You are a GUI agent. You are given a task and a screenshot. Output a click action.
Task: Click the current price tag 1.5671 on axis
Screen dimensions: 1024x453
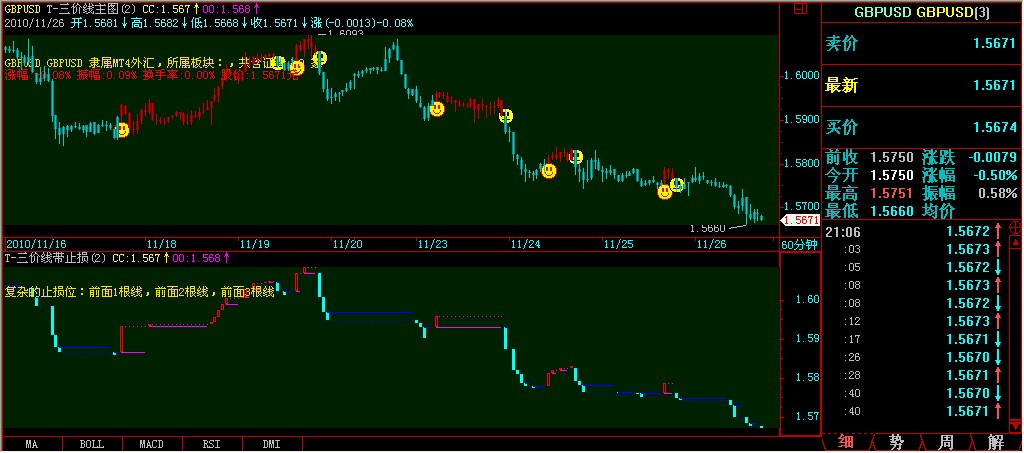(x=802, y=221)
